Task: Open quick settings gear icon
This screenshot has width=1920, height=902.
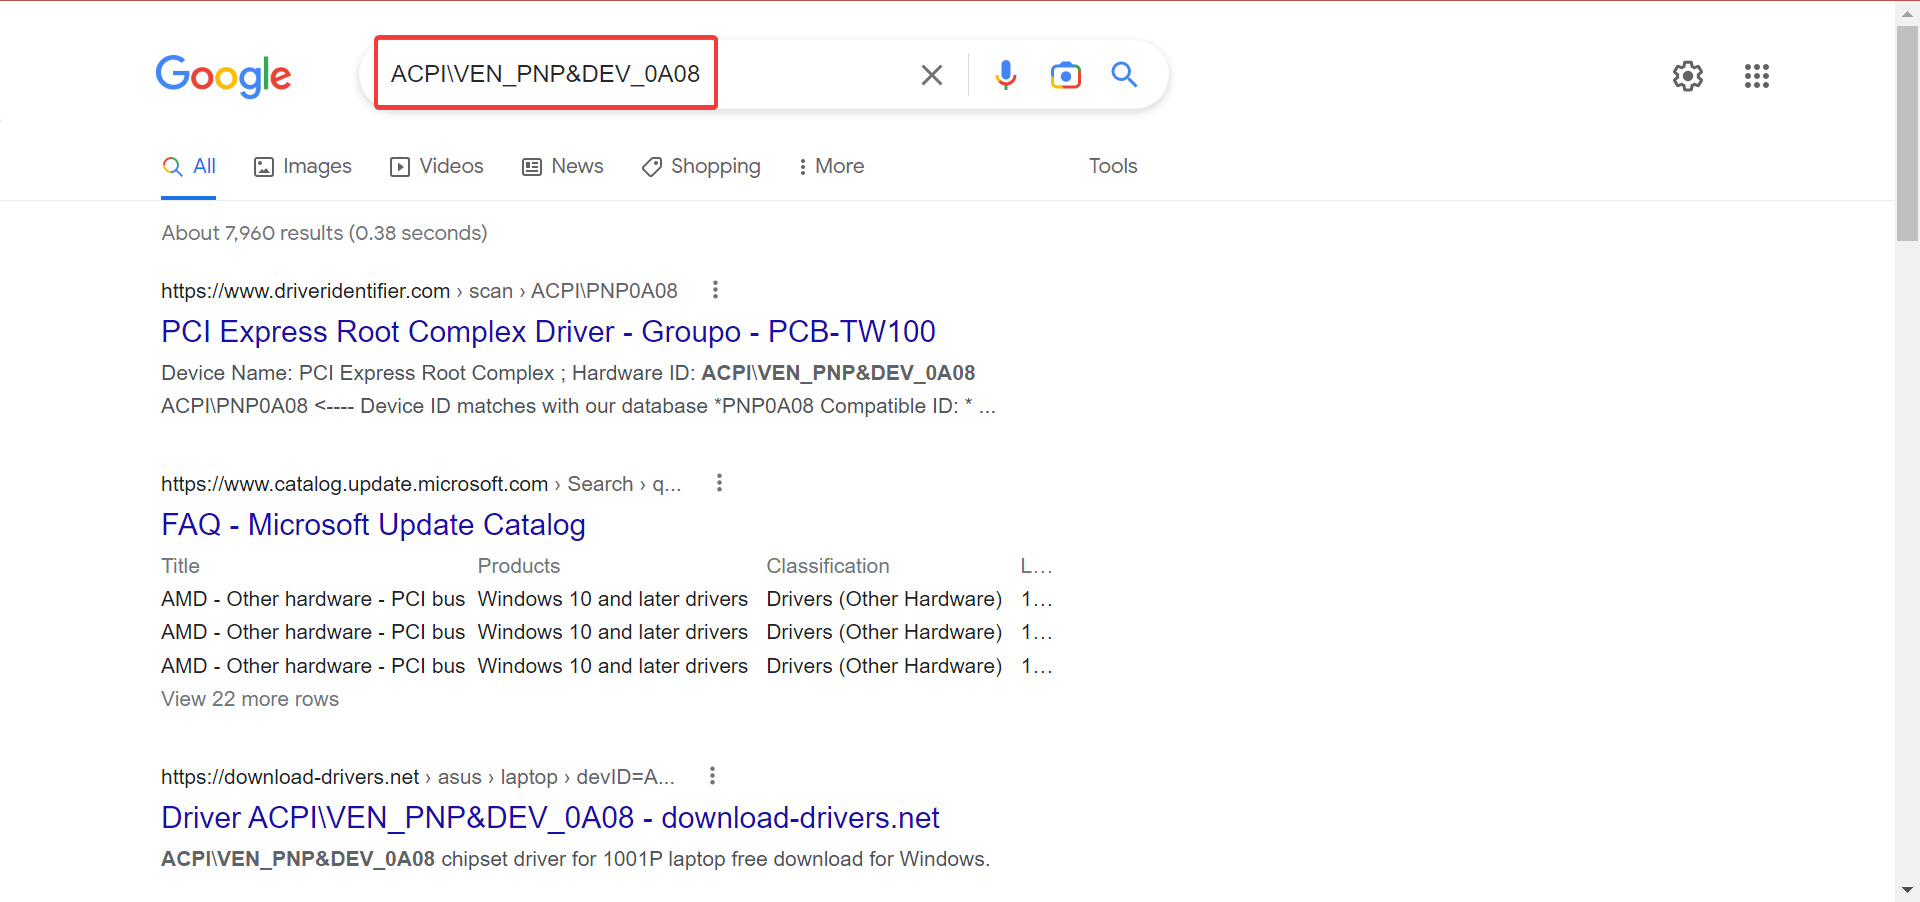Action: (x=1688, y=76)
